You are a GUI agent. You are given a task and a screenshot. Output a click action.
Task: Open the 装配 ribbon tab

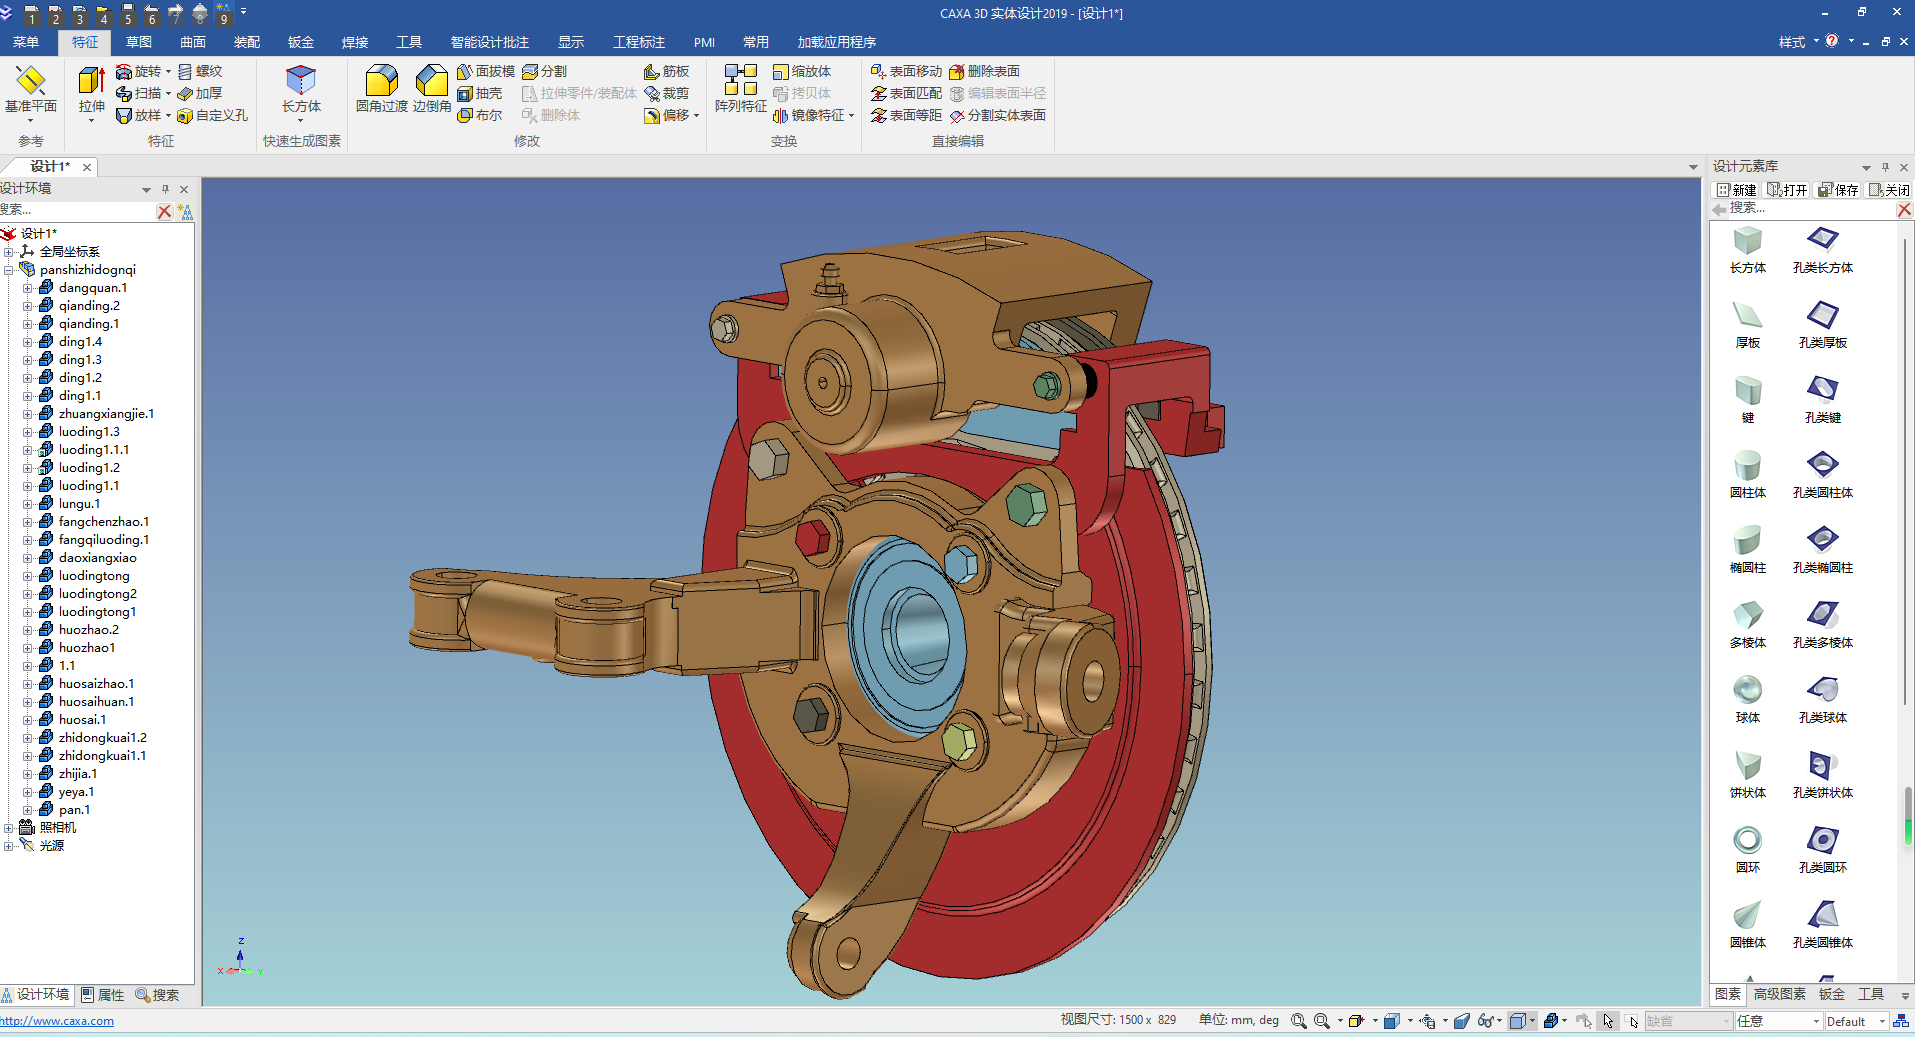pos(247,42)
